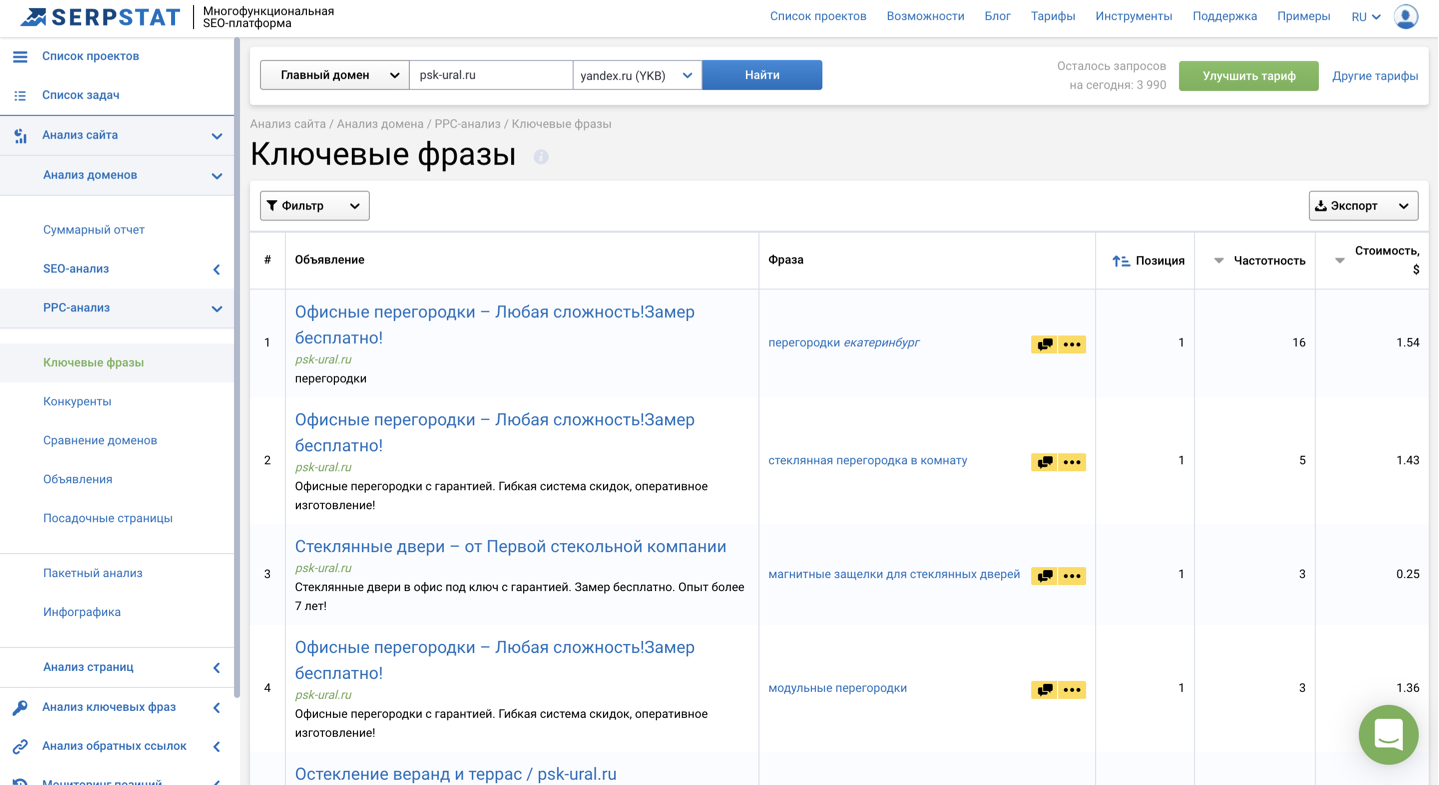
Task: Open Пакетный анализ in sidebar
Action: [x=93, y=574]
